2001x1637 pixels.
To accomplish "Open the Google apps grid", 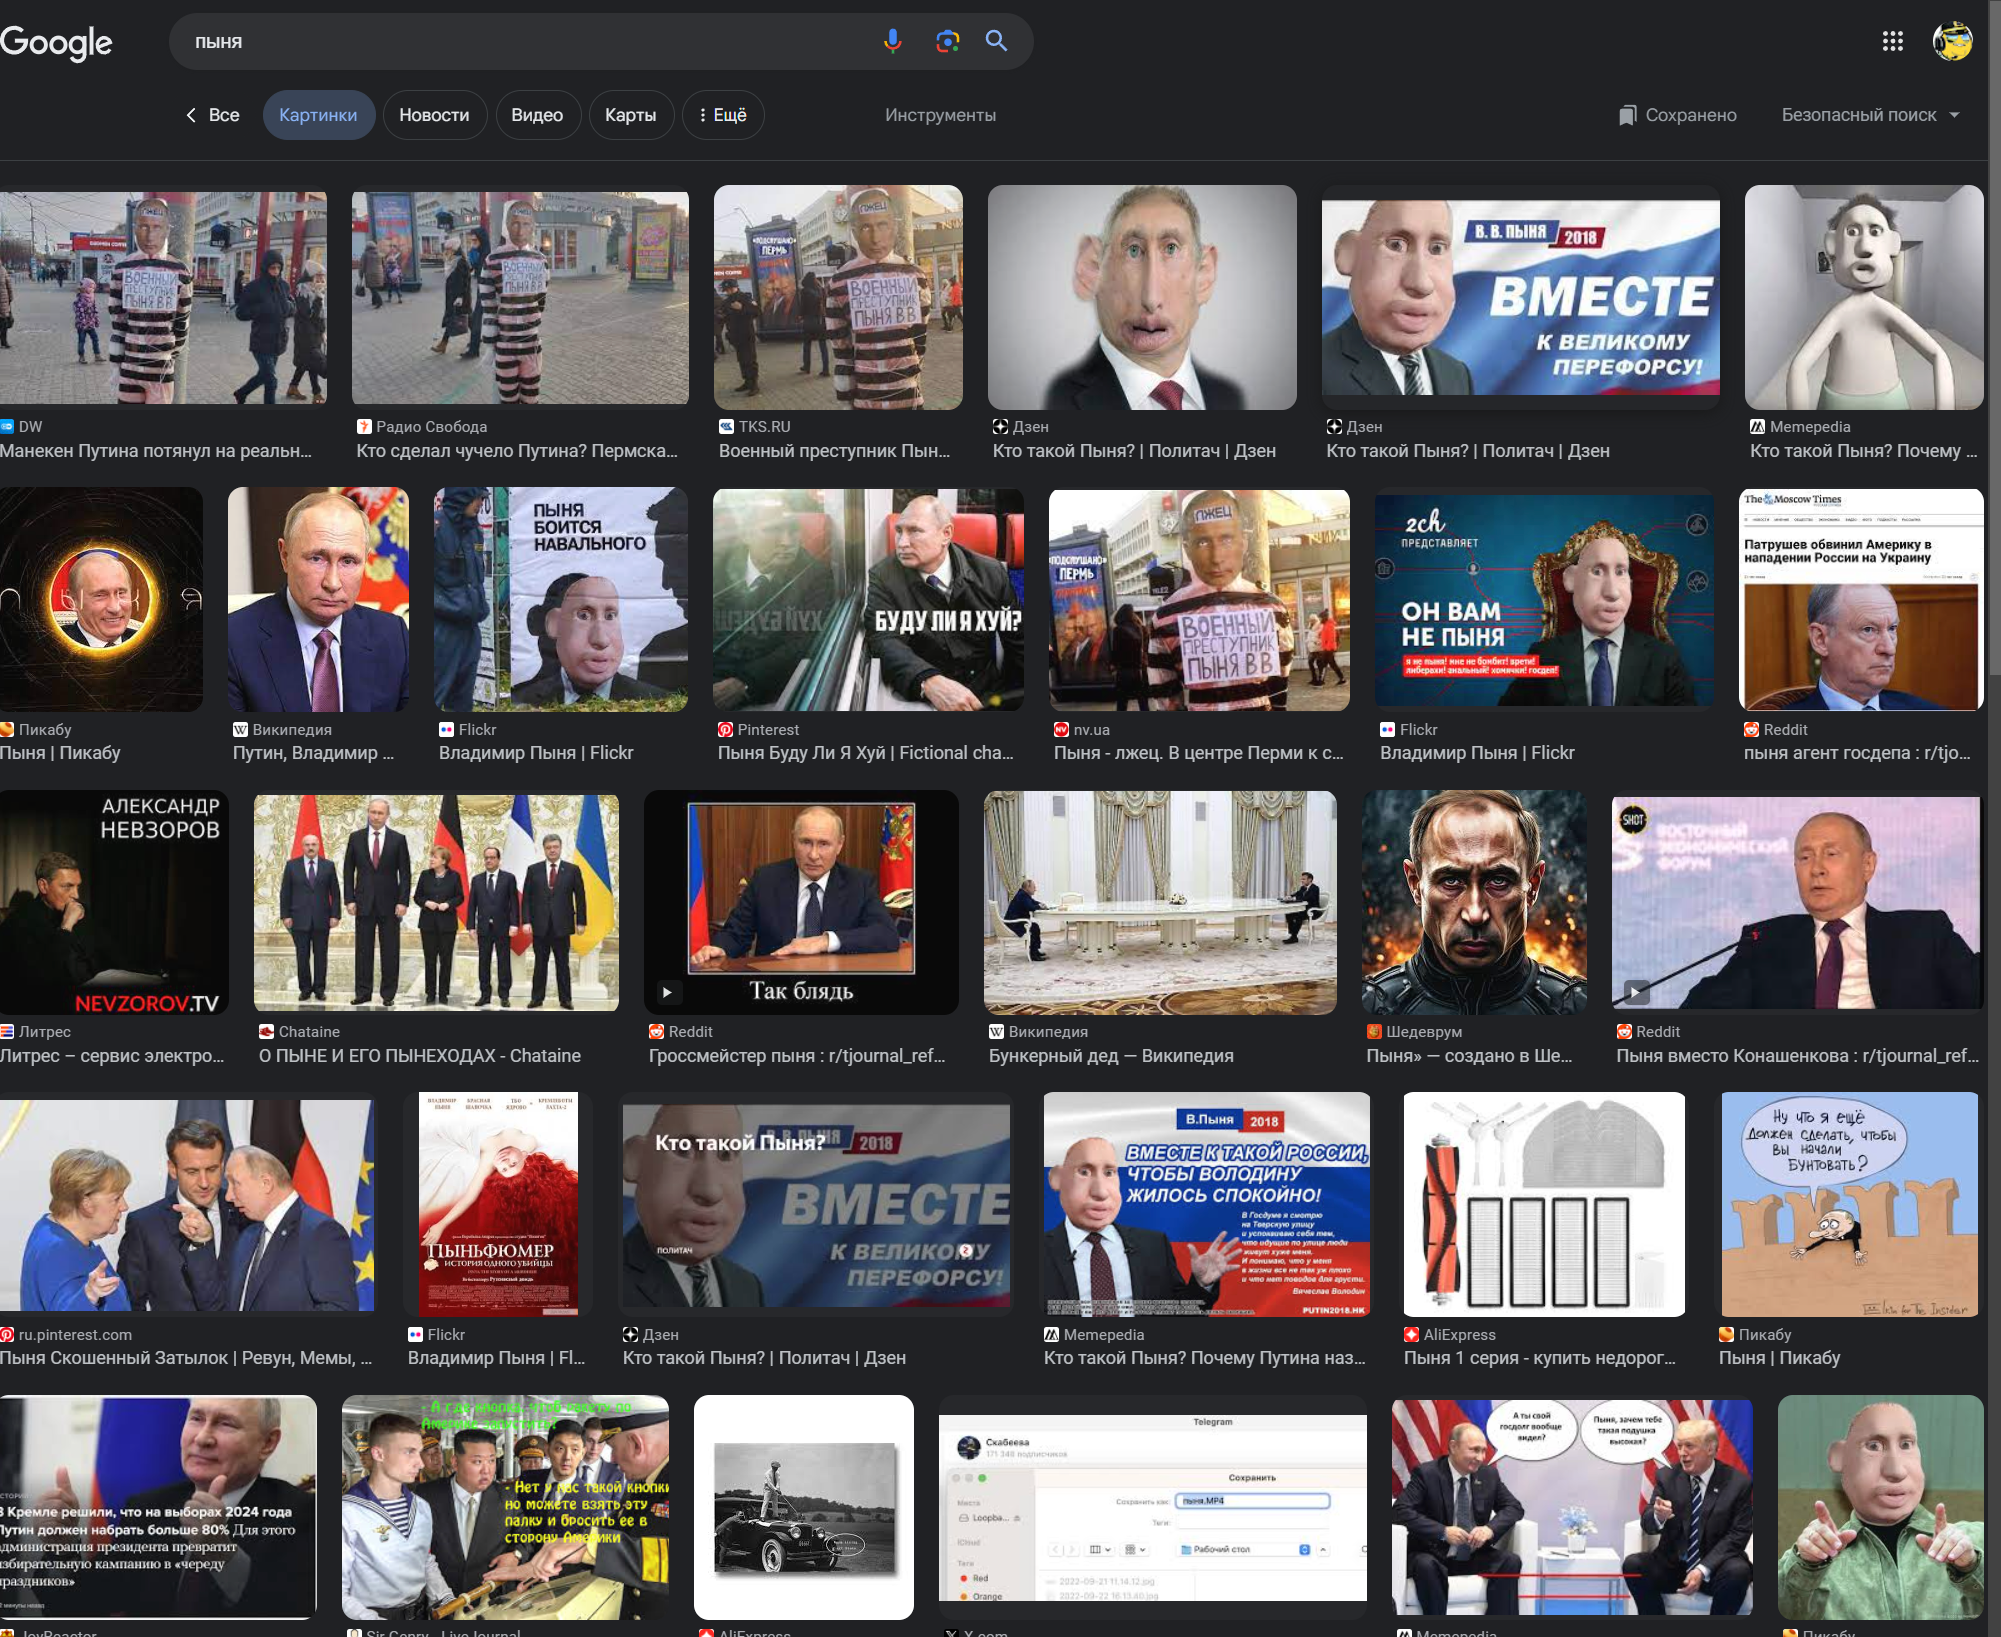I will [x=1892, y=41].
